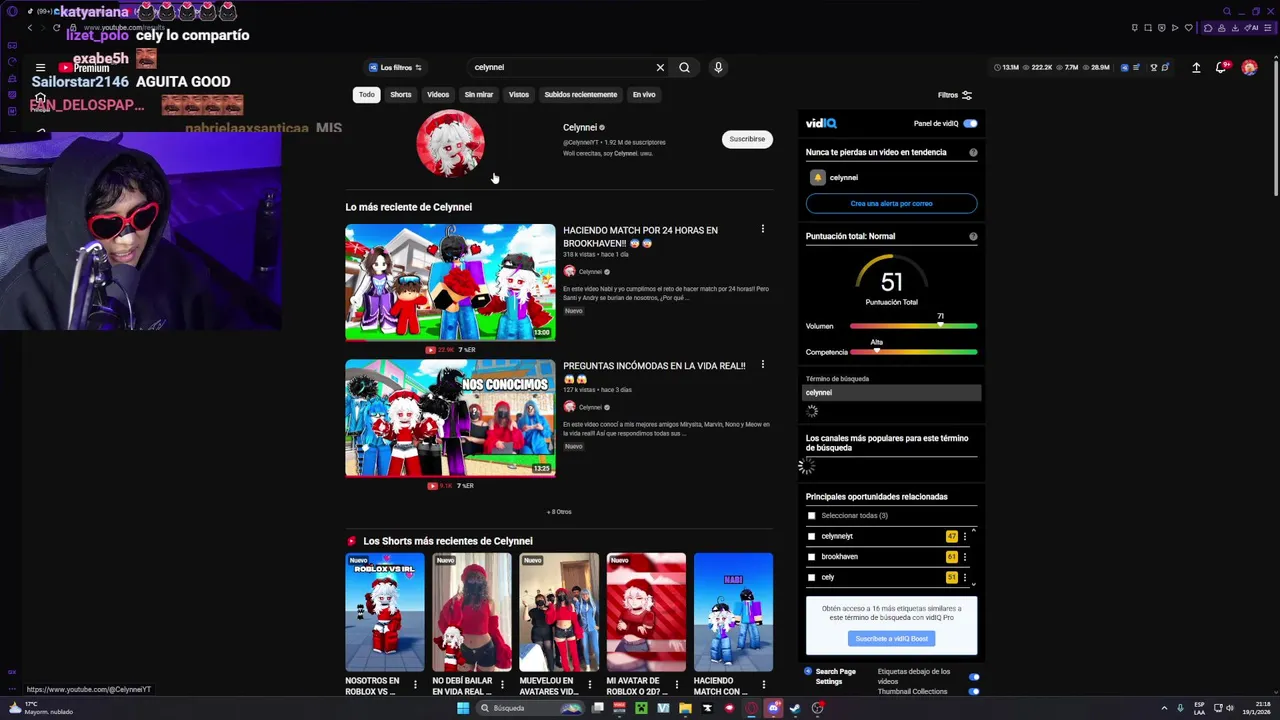The image size is (1280, 720).
Task: Open the Celynnei channel name link
Action: pos(580,127)
